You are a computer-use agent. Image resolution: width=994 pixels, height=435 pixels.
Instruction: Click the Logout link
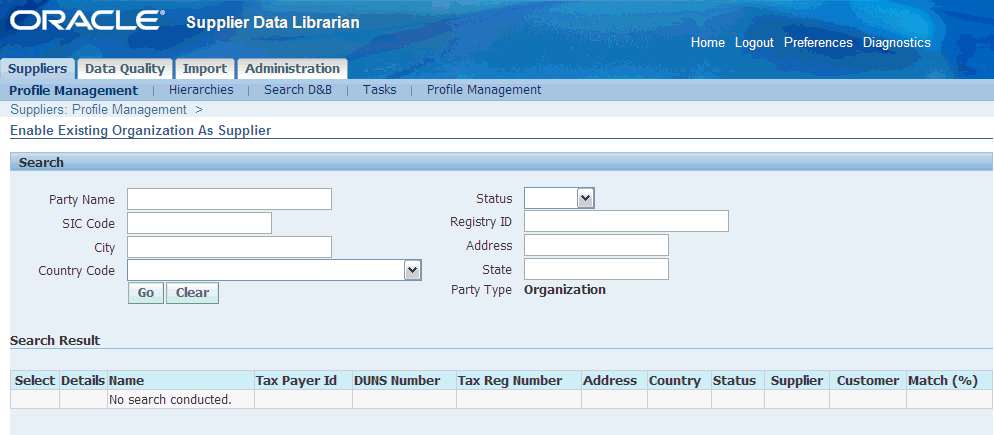tap(754, 42)
